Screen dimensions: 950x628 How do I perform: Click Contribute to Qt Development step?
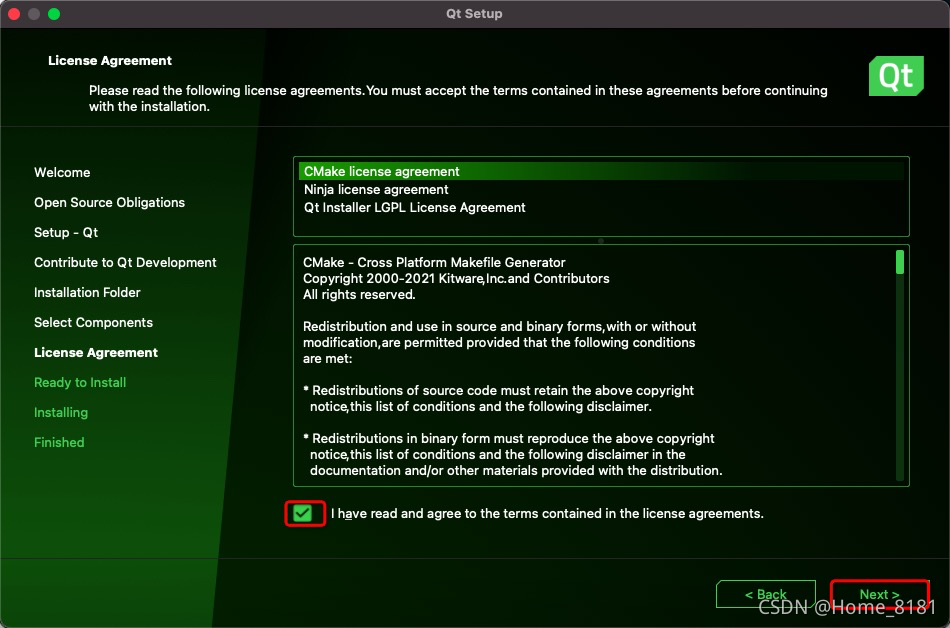[x=125, y=262]
